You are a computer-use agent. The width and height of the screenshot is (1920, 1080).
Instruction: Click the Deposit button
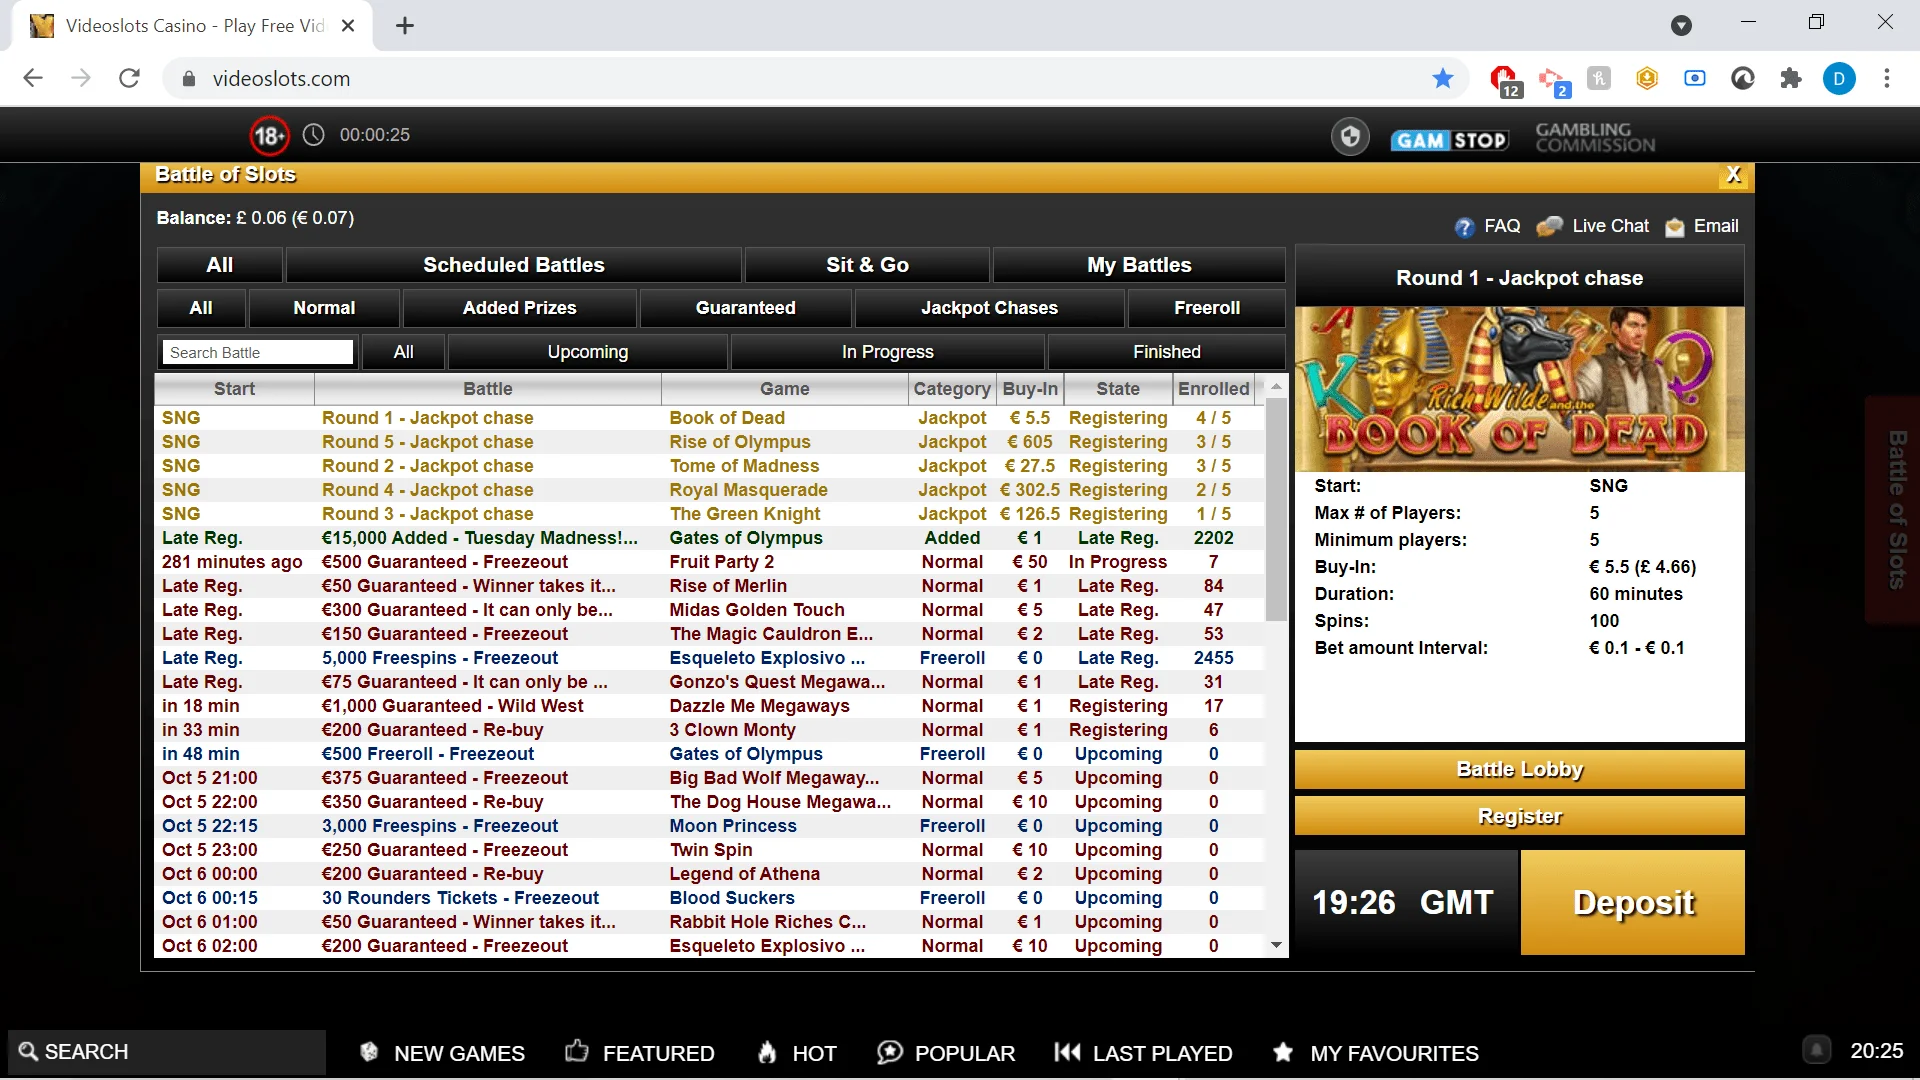[x=1633, y=902]
